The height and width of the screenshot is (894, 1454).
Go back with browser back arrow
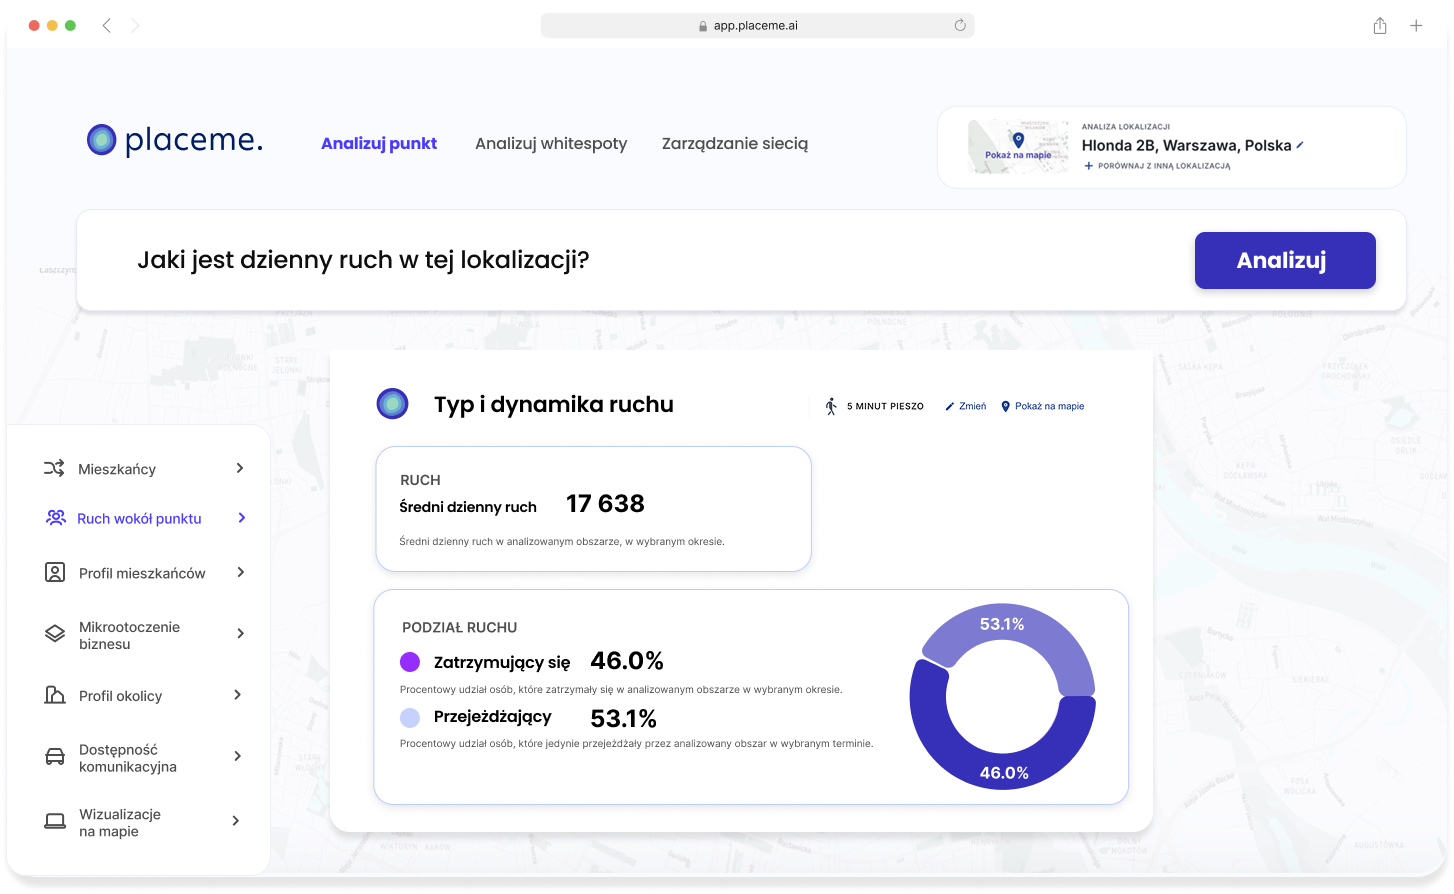(x=106, y=25)
